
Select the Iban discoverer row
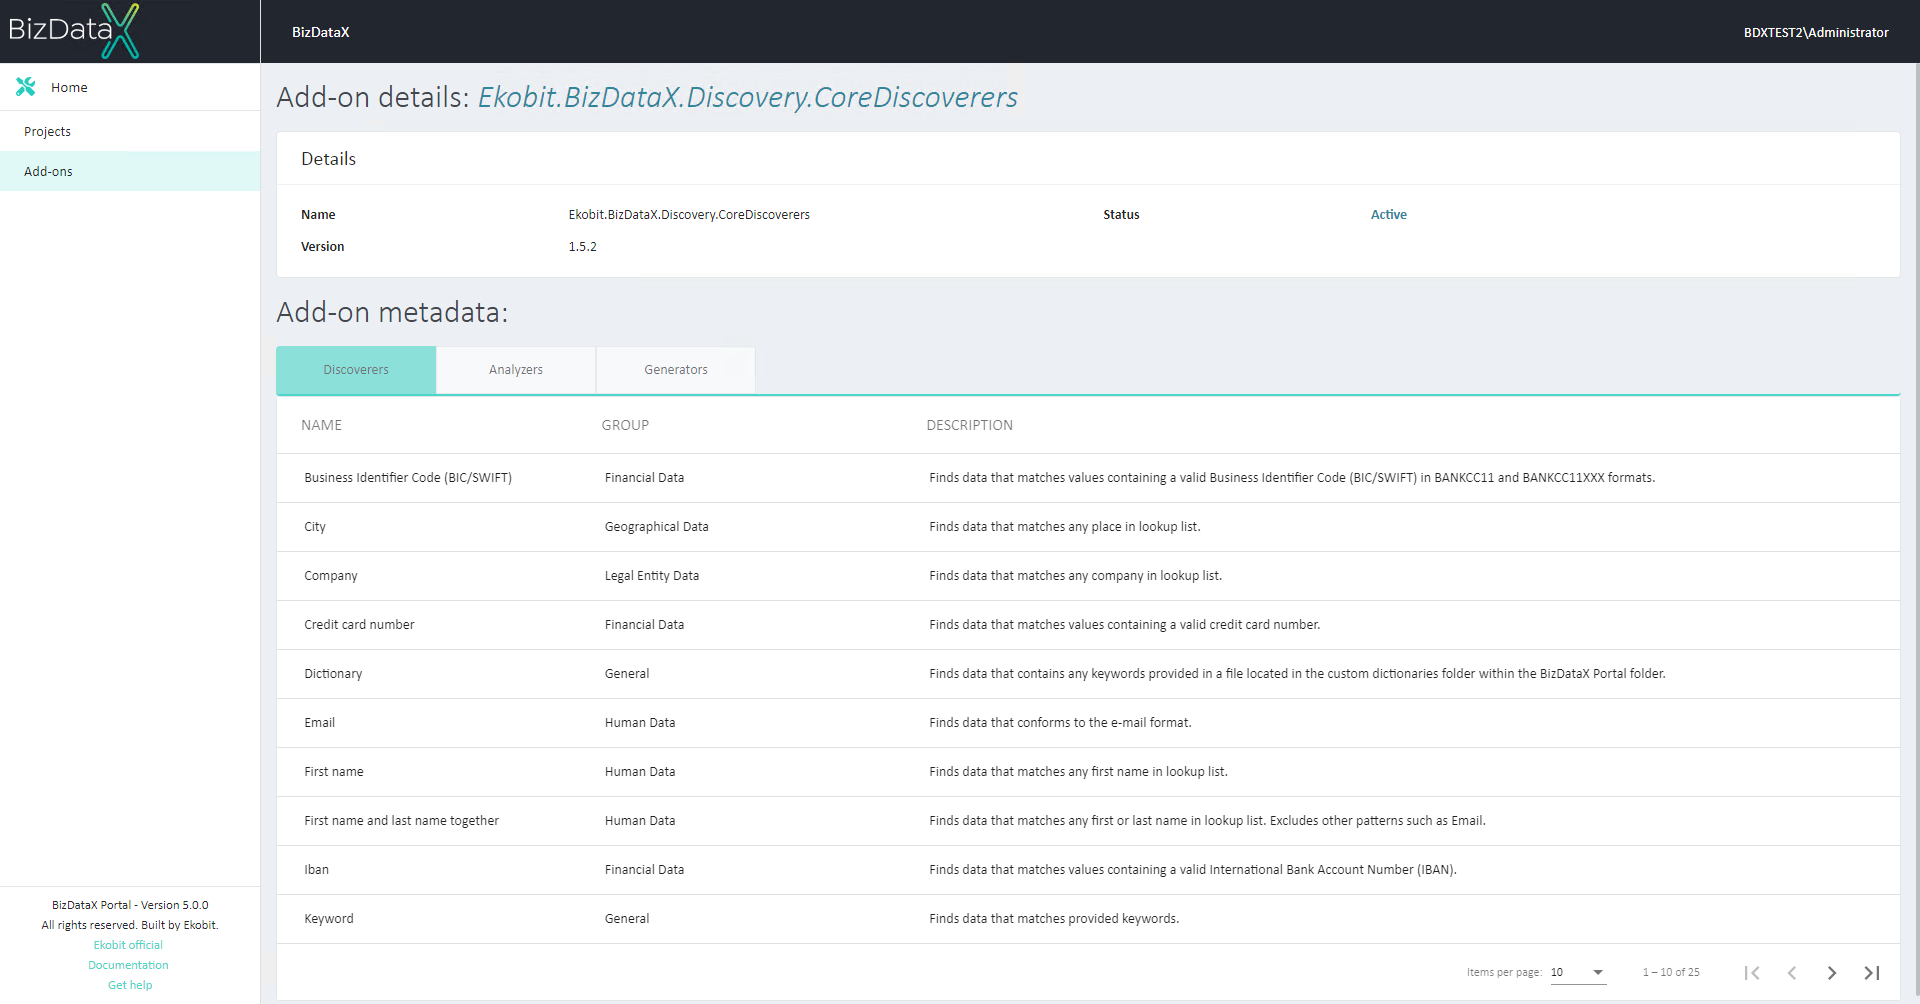tap(1088, 870)
